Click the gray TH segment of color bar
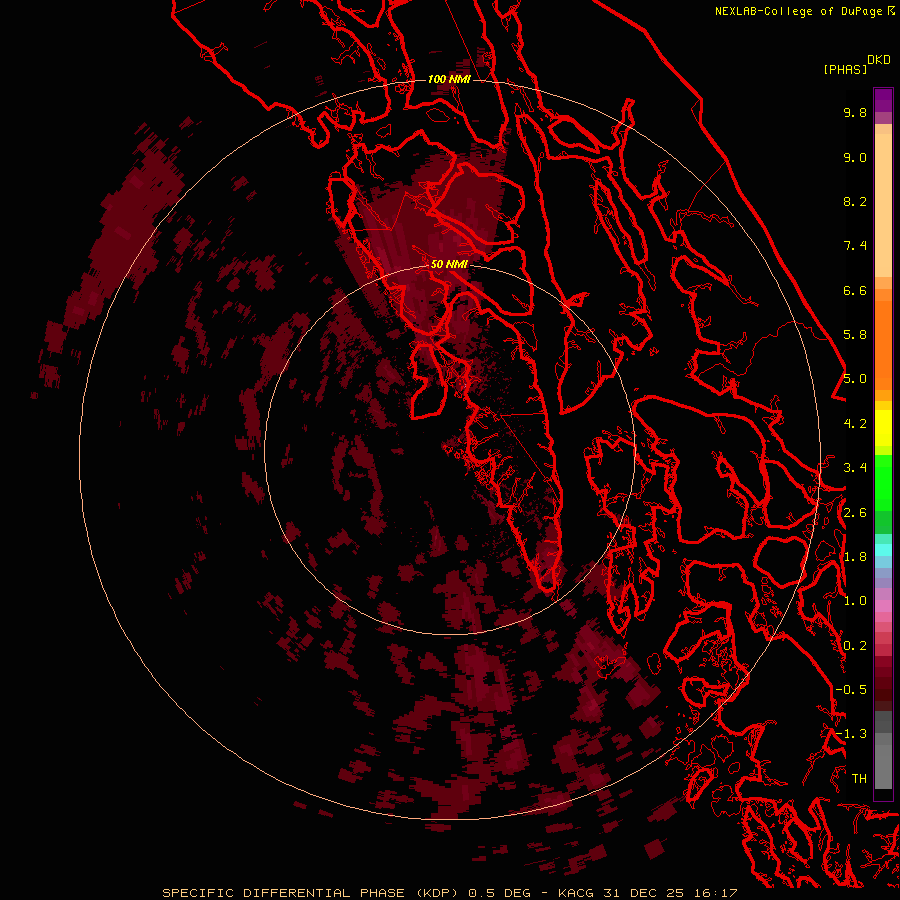The width and height of the screenshot is (900, 900). 883,763
